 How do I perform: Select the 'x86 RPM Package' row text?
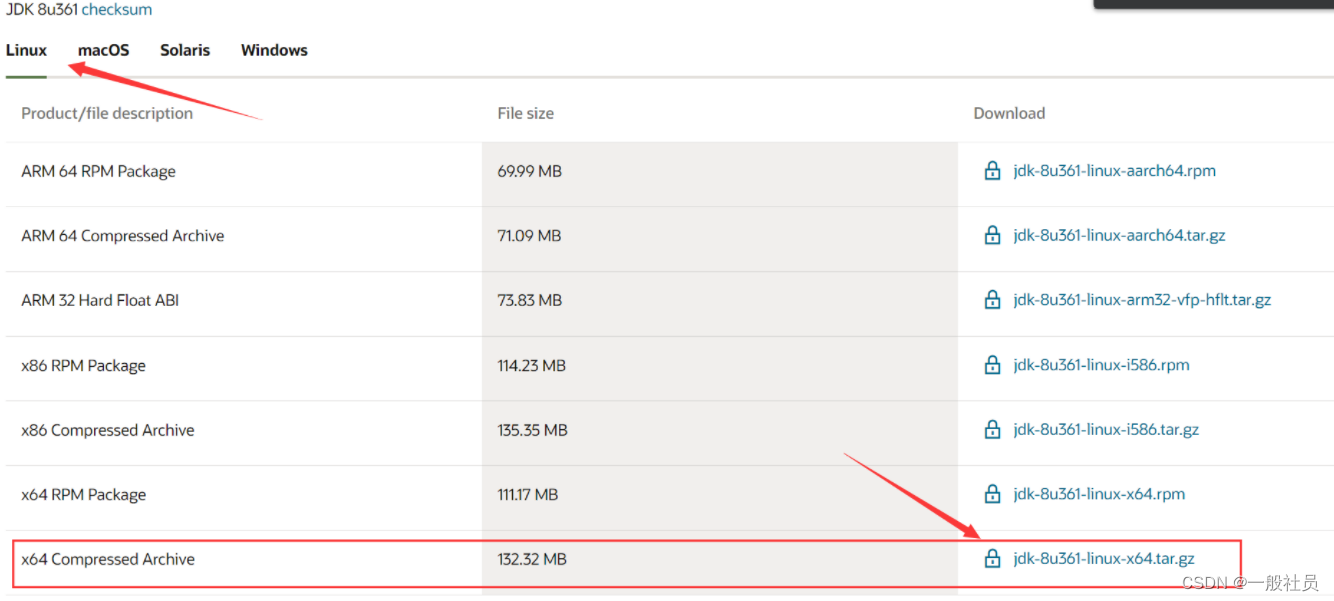83,365
